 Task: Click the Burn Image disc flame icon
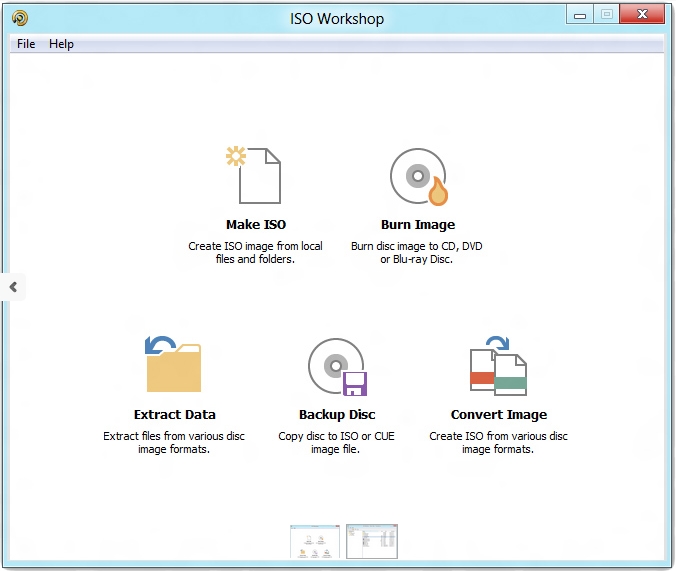coord(419,176)
